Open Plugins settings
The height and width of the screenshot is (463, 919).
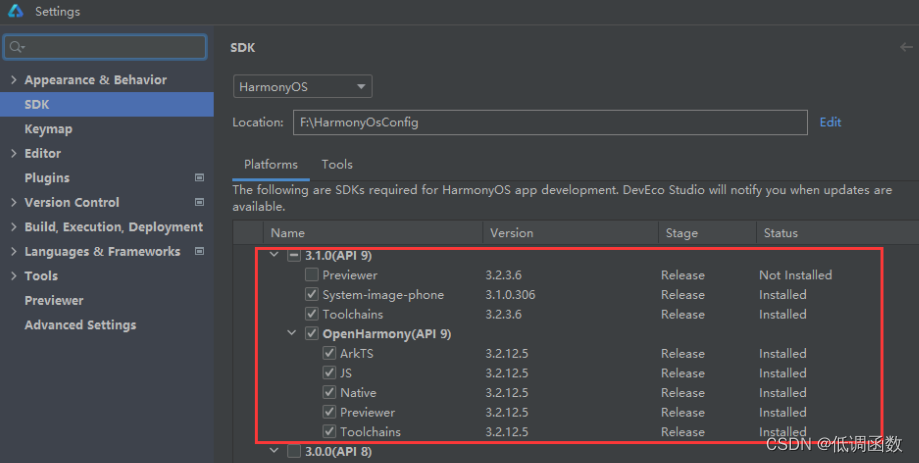(x=47, y=178)
